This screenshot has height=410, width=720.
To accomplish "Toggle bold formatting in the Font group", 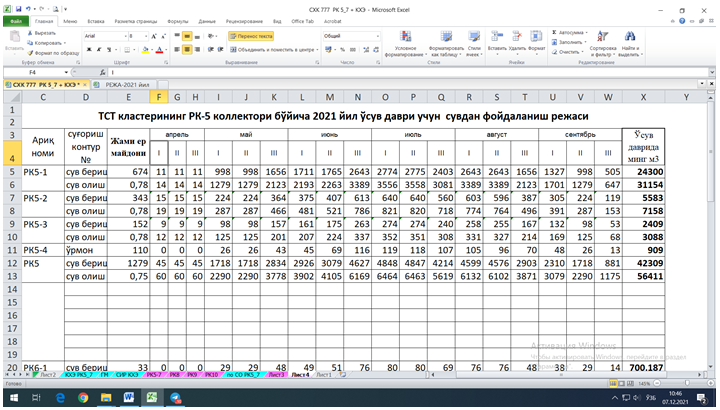I will tap(89, 48).
